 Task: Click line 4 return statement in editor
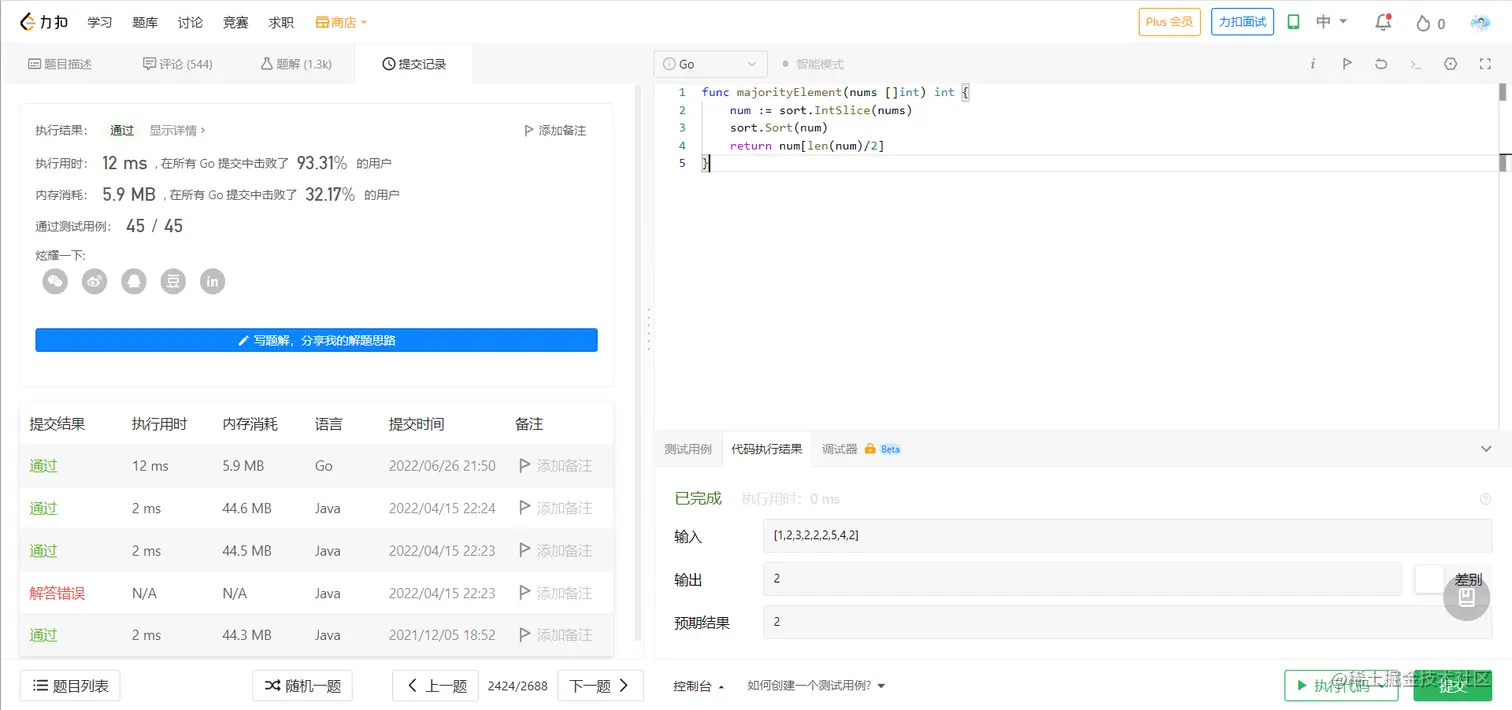point(807,146)
